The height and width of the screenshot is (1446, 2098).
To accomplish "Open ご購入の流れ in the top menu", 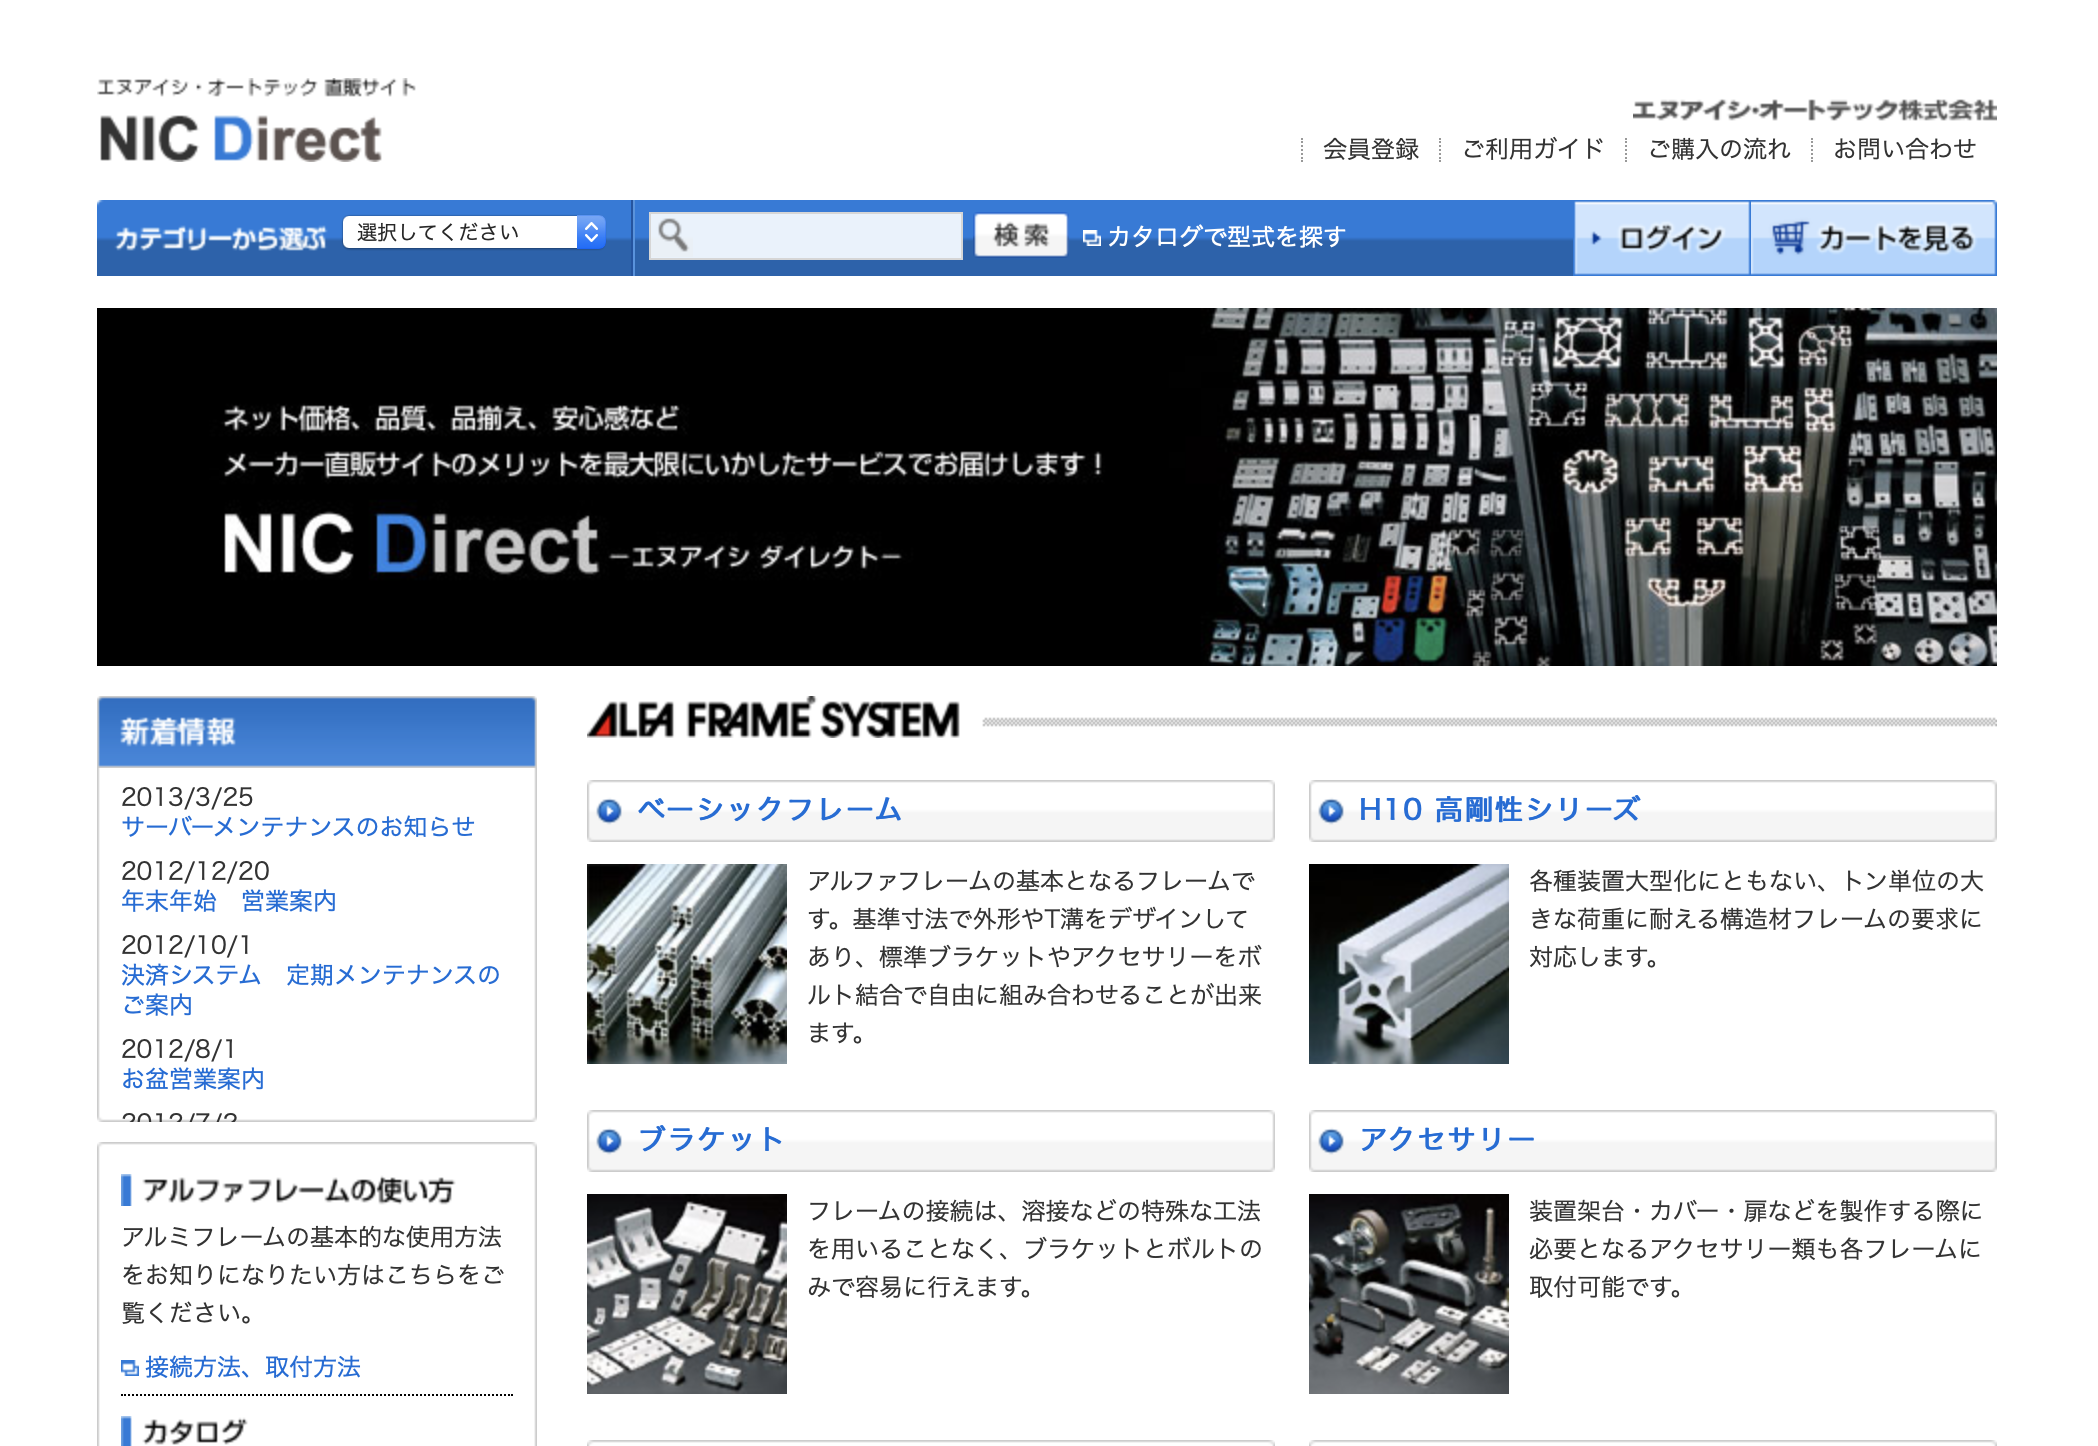I will (x=1719, y=149).
